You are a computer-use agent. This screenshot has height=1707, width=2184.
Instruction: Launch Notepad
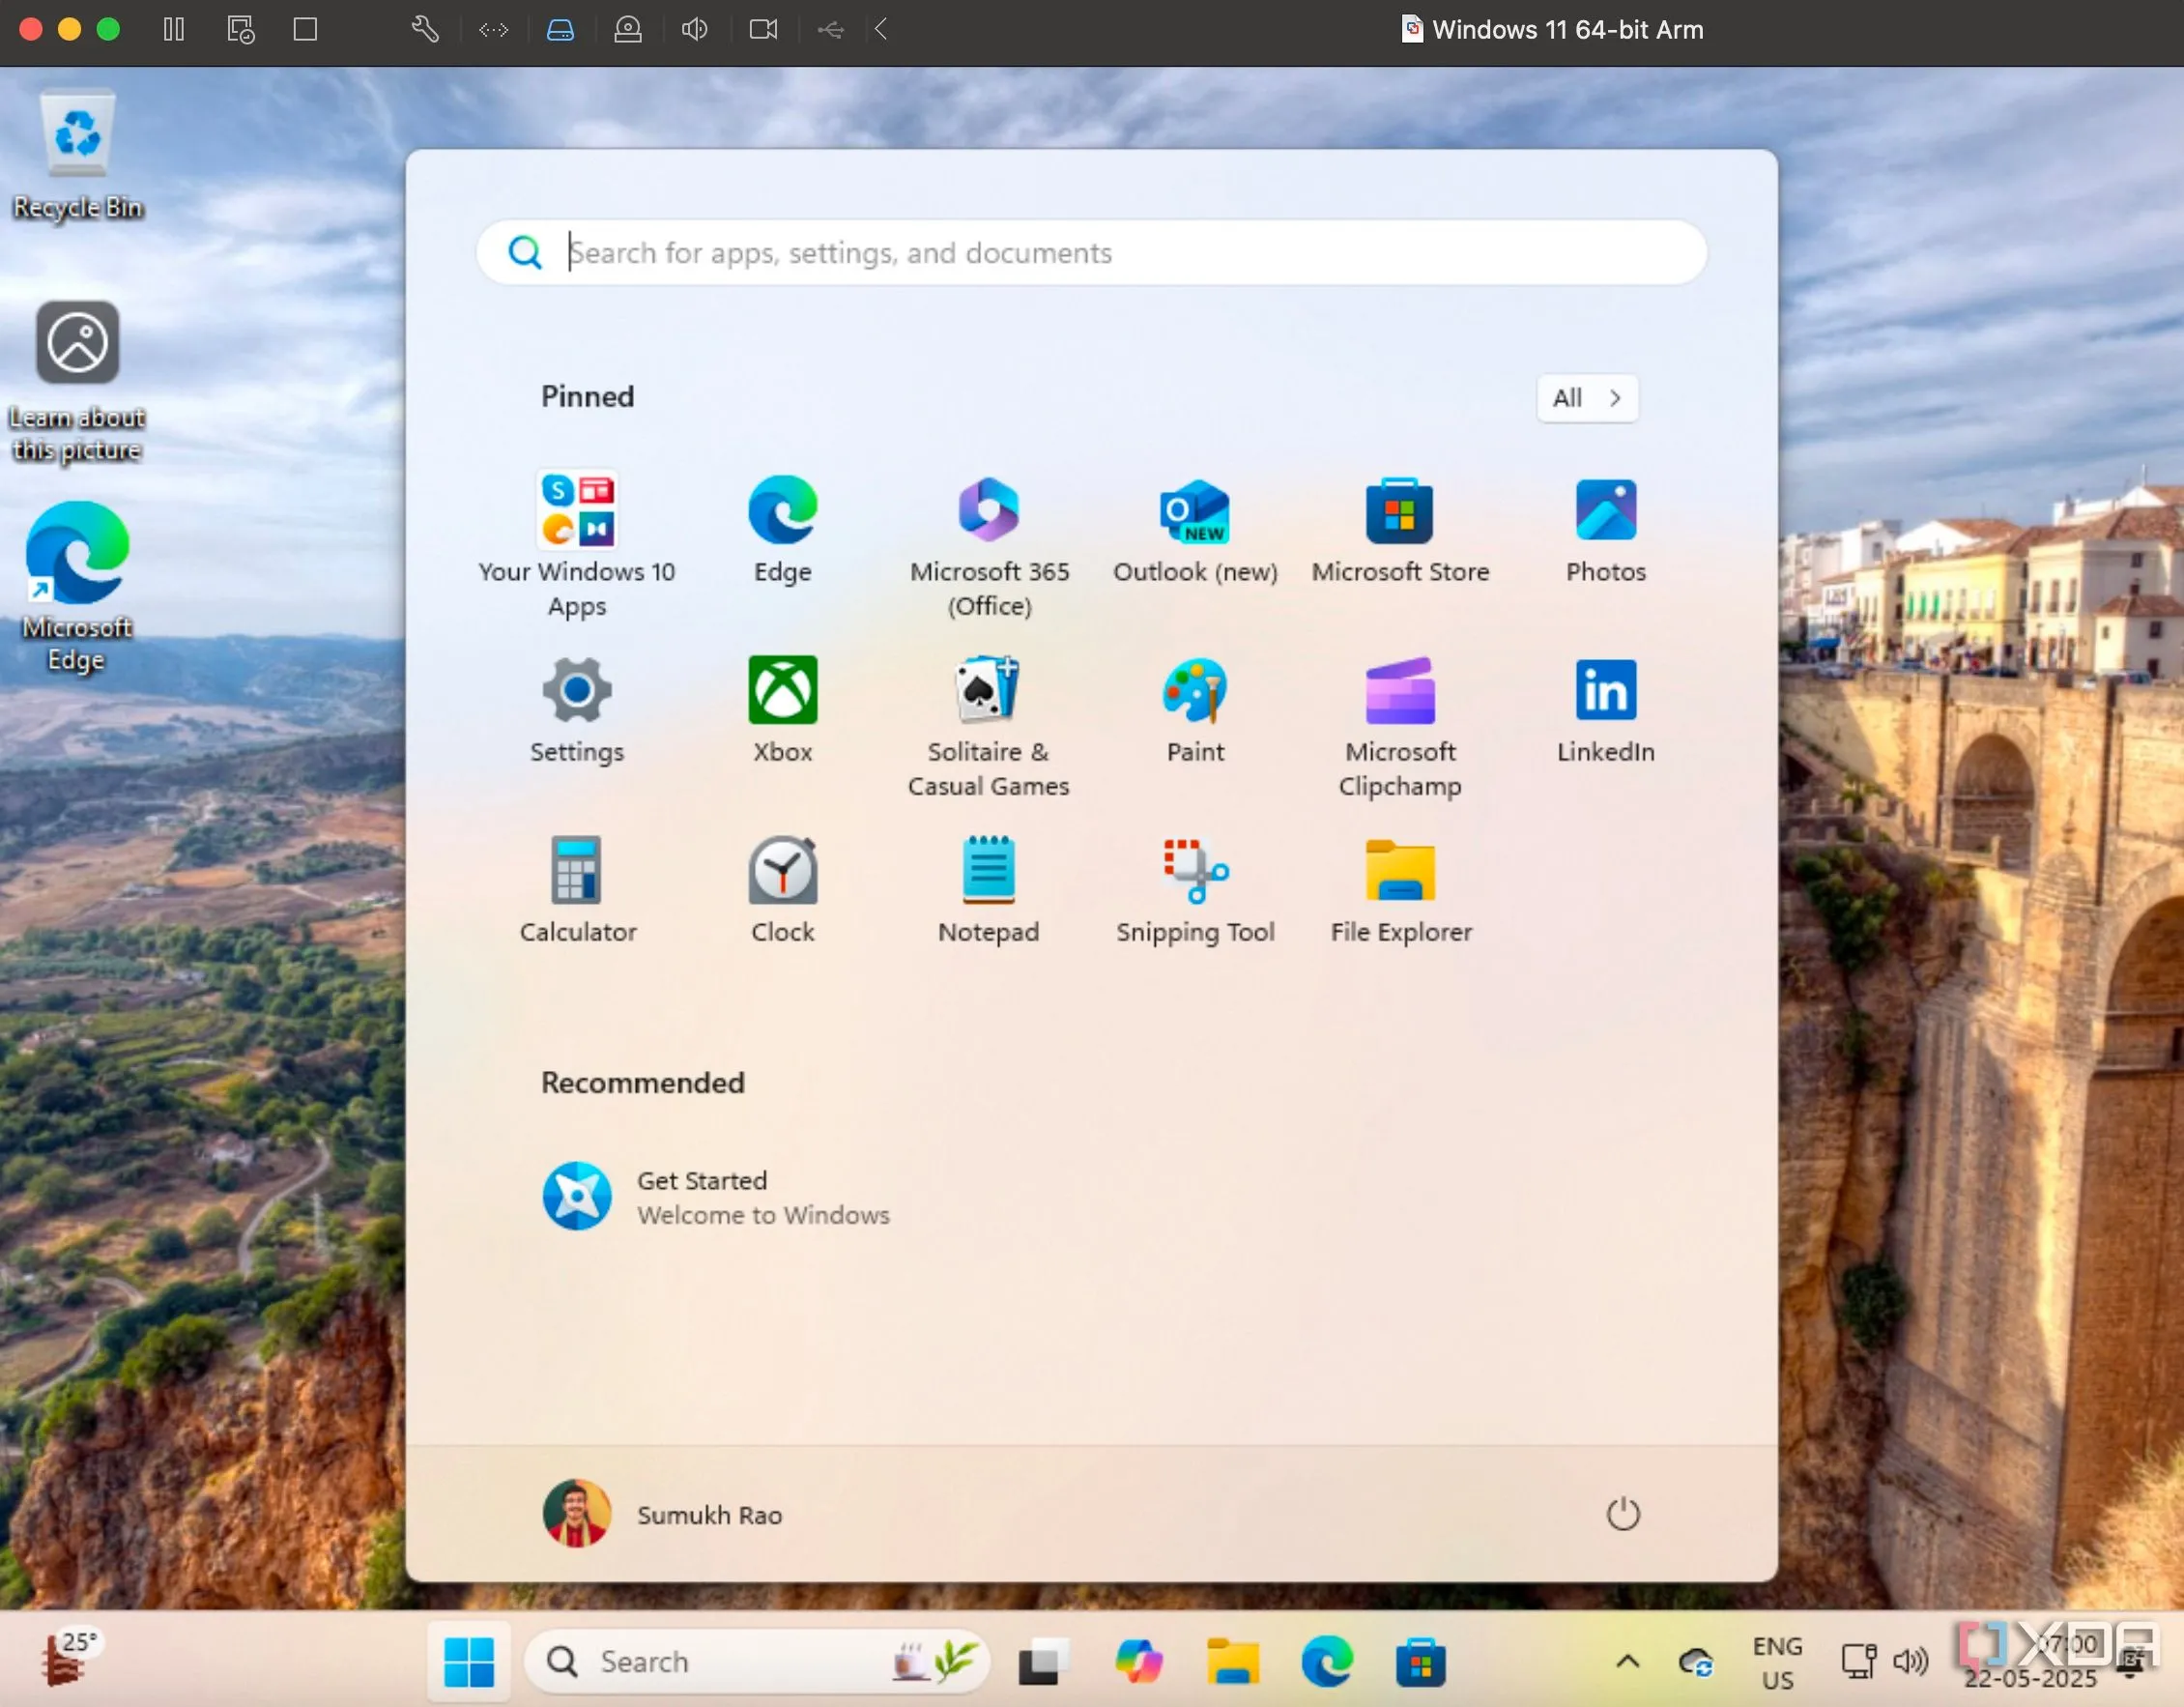point(989,889)
